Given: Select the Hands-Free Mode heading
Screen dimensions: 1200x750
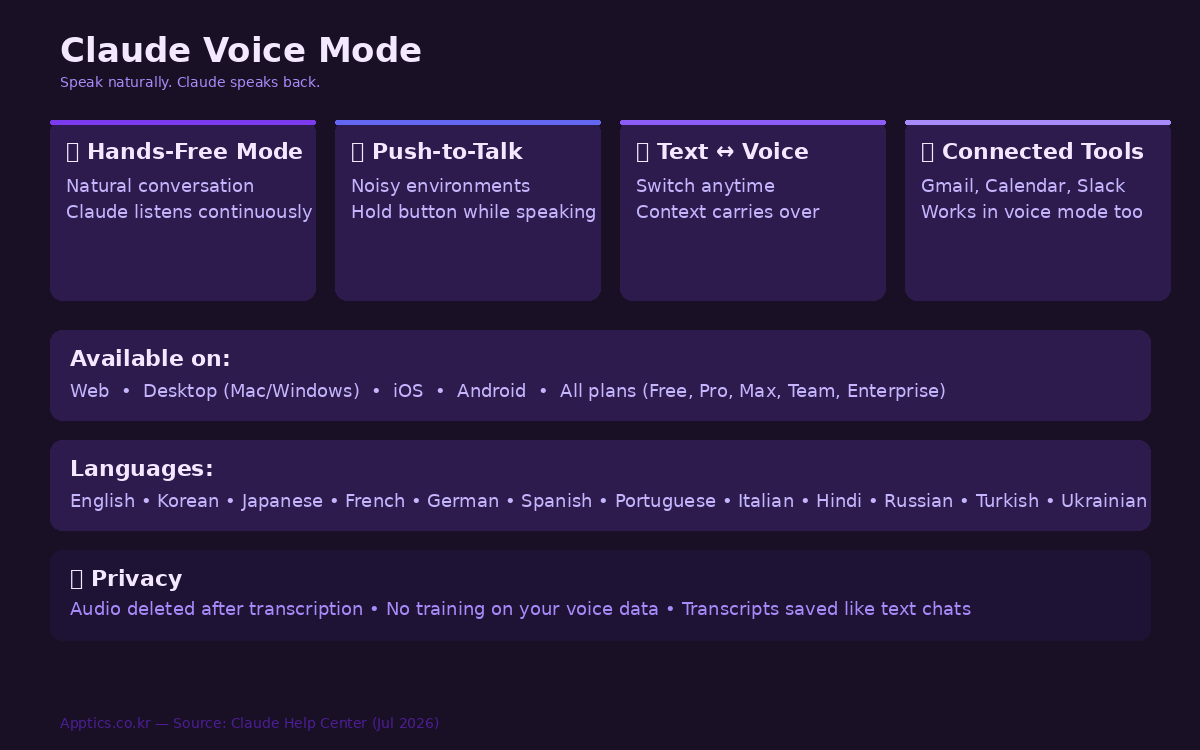Looking at the screenshot, I should pos(195,152).
